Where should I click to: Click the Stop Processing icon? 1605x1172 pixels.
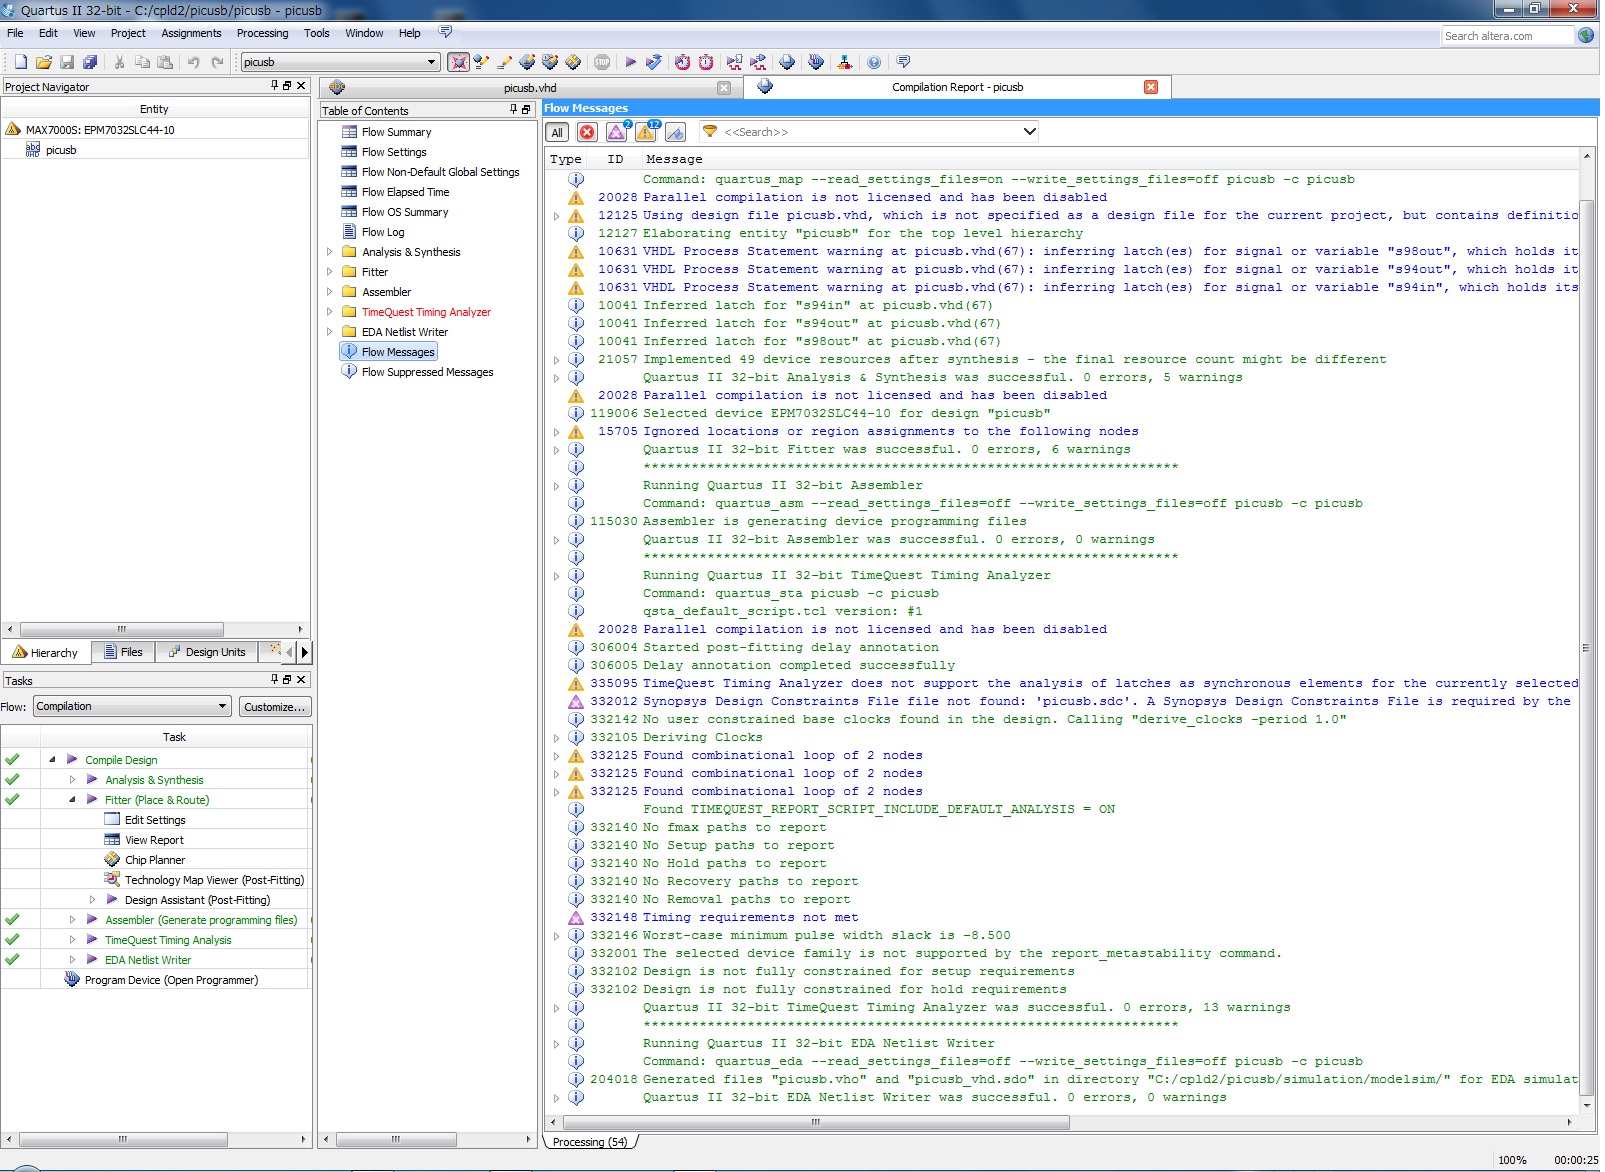[x=602, y=62]
